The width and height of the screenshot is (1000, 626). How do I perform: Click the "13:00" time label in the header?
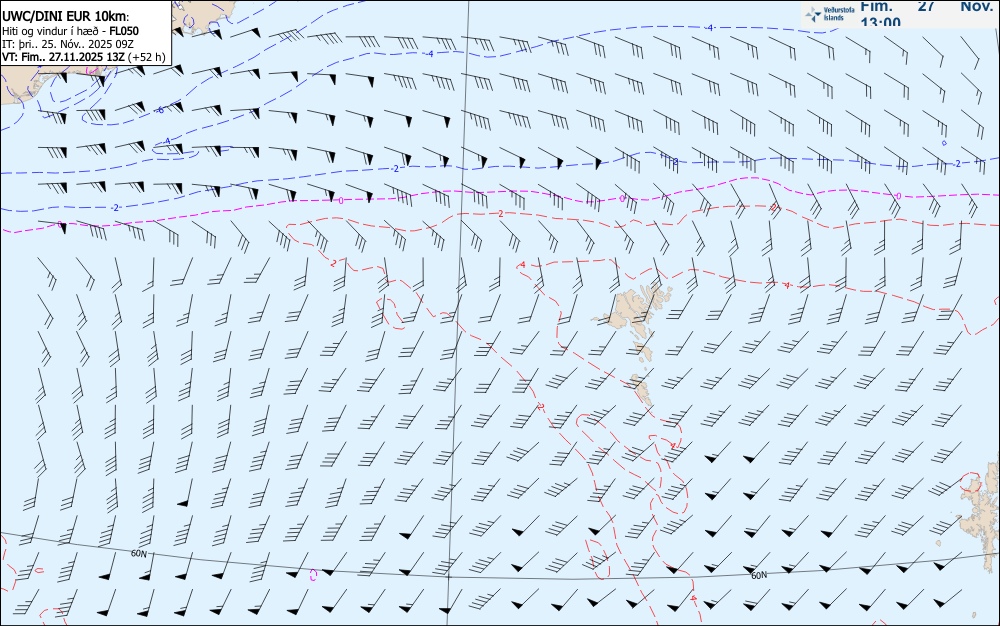coord(880,22)
